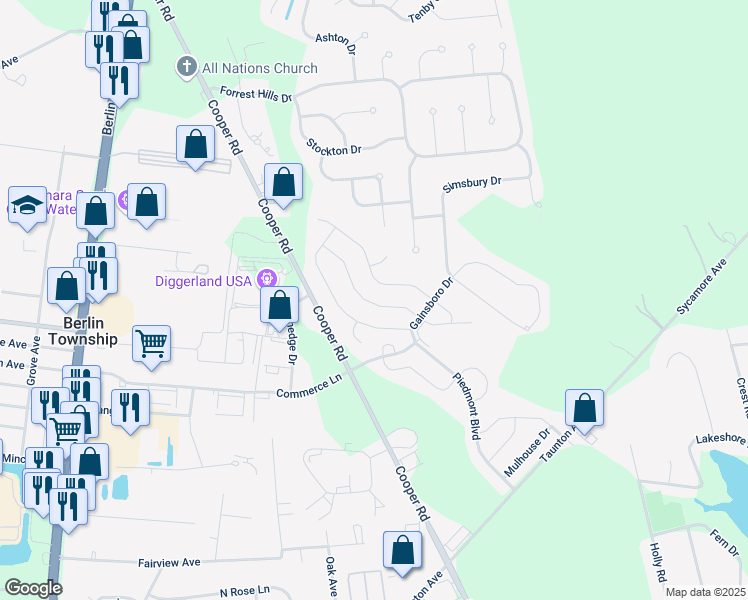This screenshot has width=748, height=600.
Task: Click shopping bag marker near Oak Ave
Action: coord(403,552)
